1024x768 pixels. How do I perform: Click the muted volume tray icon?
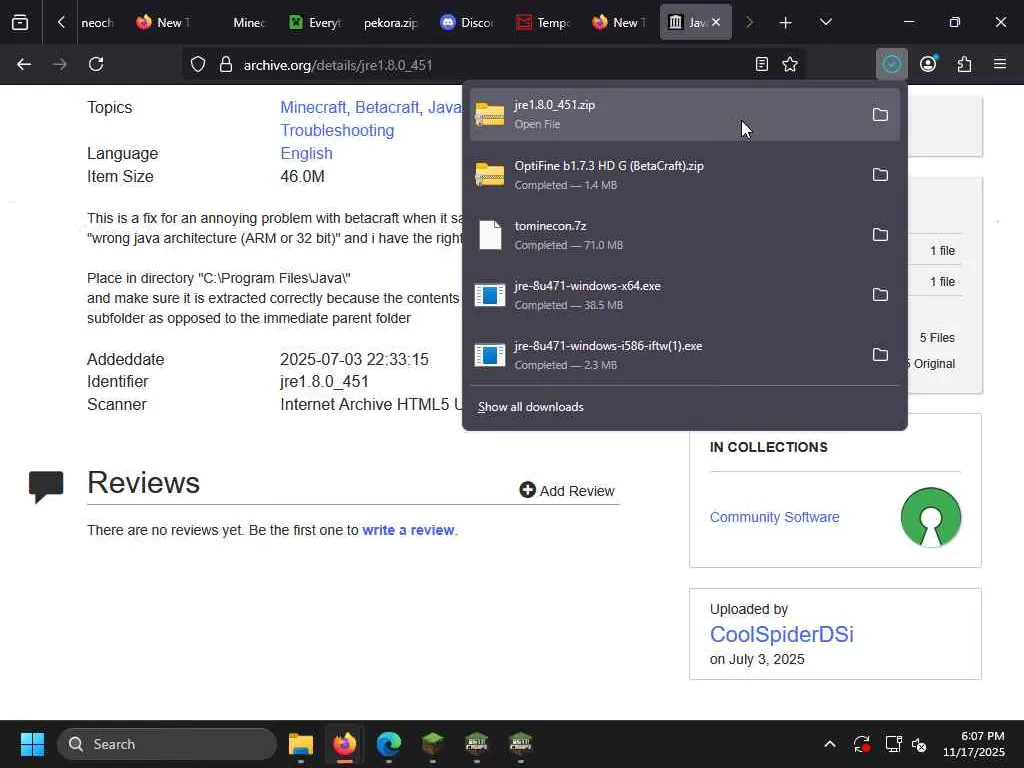click(x=919, y=744)
